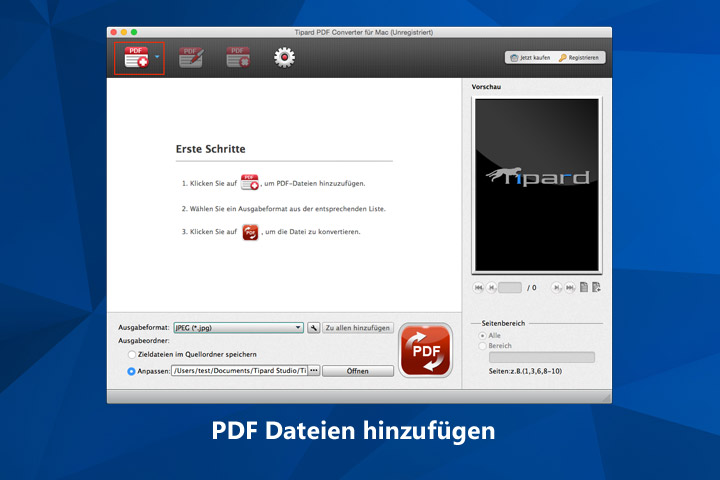Click the Zu allen hinzufügen button
This screenshot has width=720, height=480.
(358, 328)
